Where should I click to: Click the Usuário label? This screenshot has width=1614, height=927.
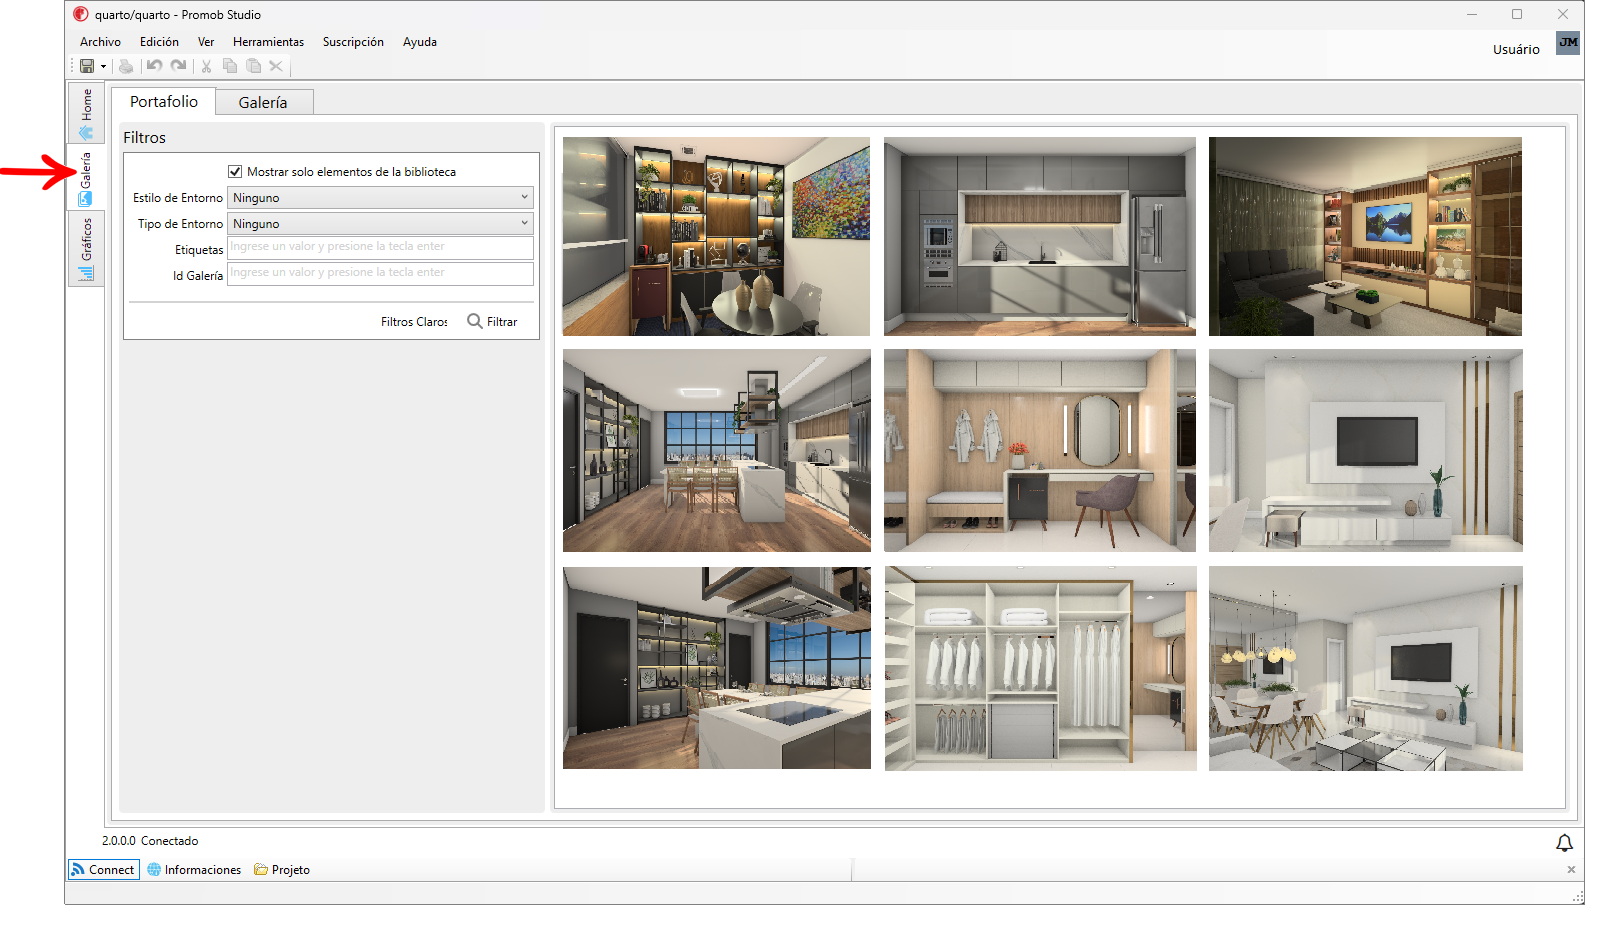click(x=1516, y=49)
